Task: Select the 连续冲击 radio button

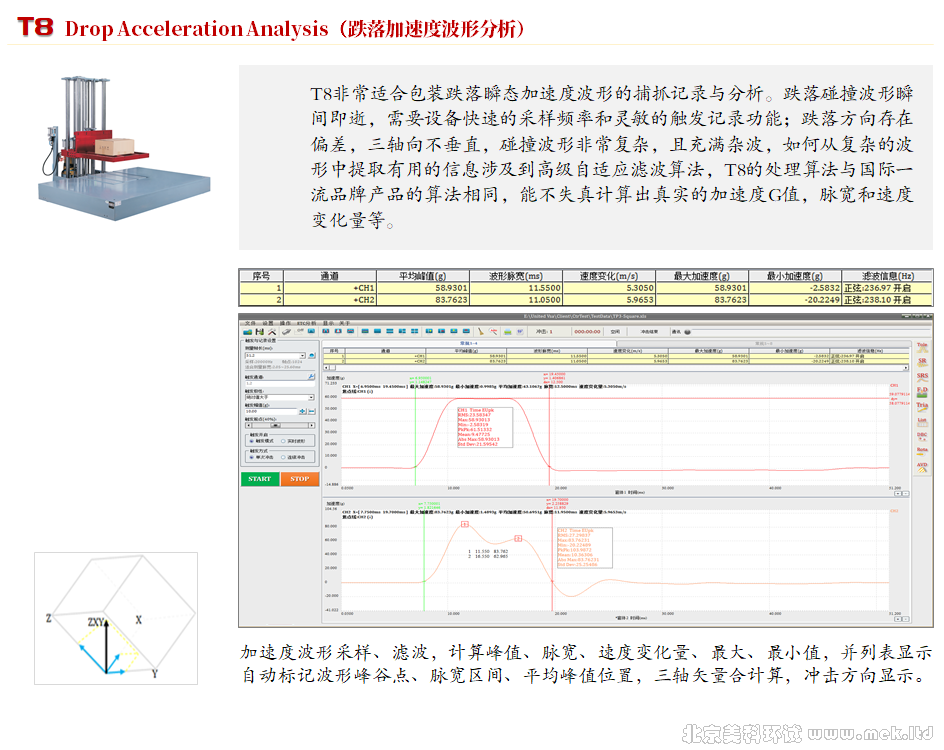Action: (283, 457)
